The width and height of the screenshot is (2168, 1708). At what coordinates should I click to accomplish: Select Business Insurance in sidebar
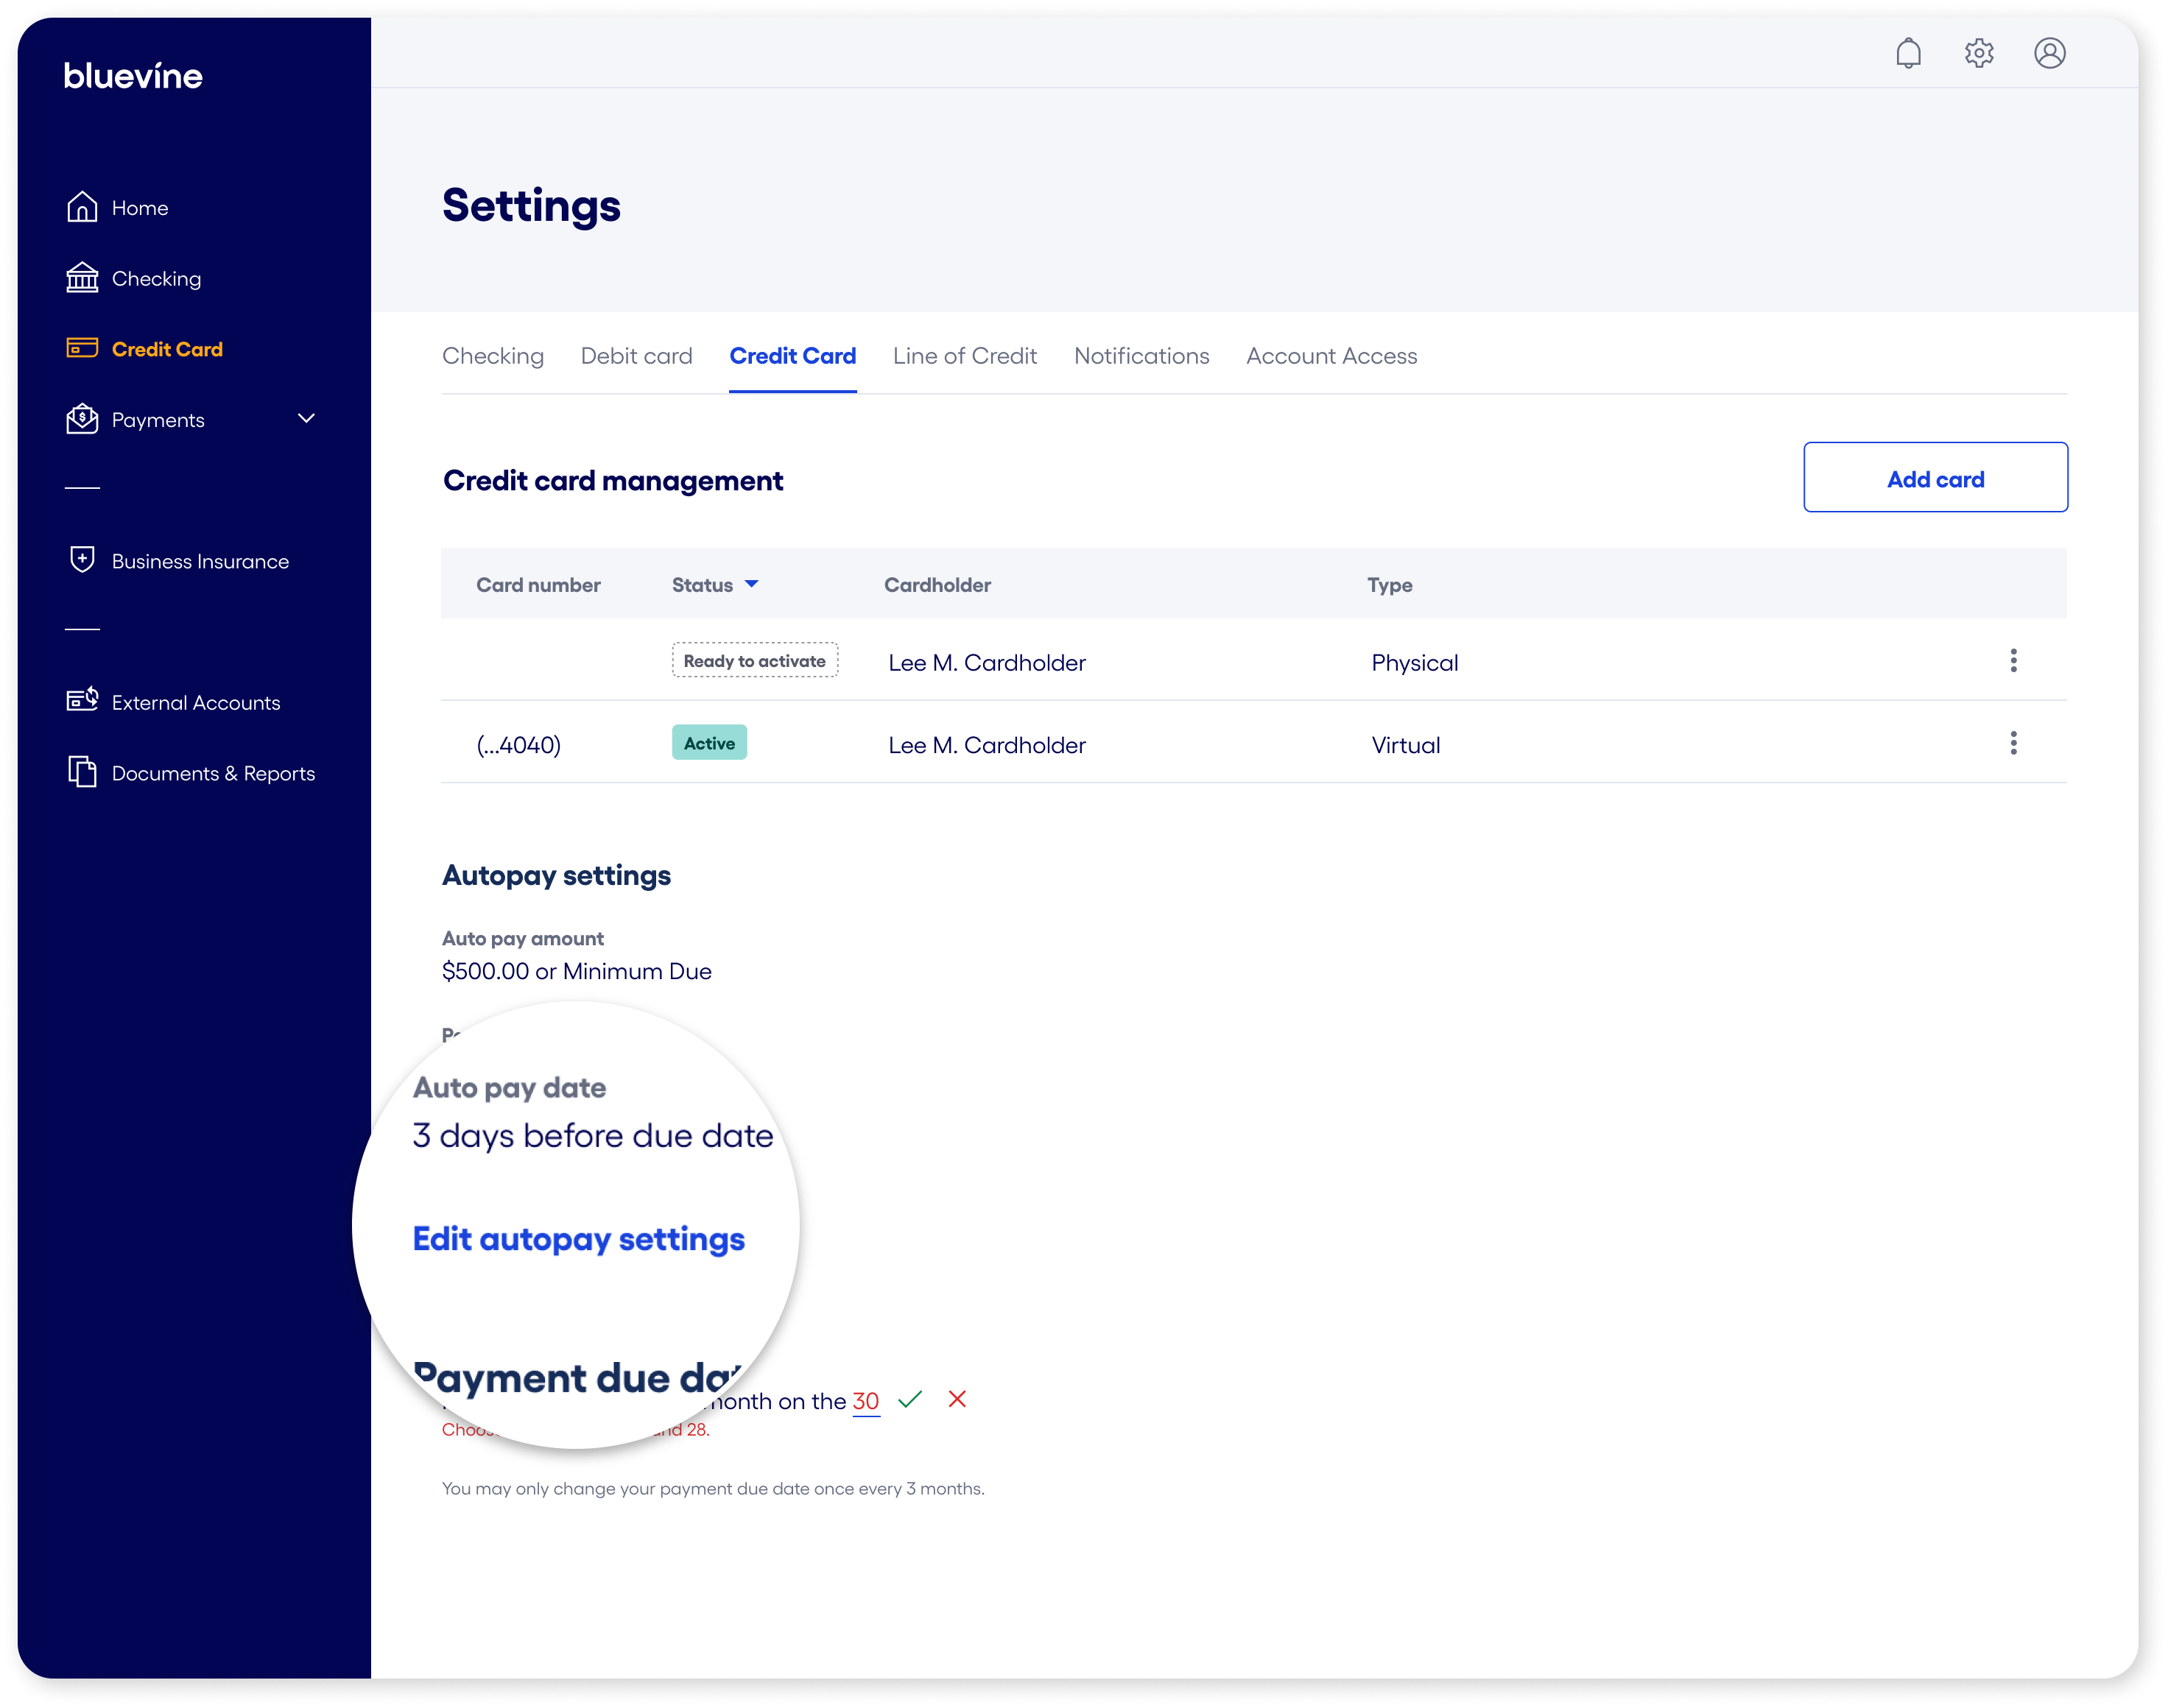pyautogui.click(x=200, y=561)
